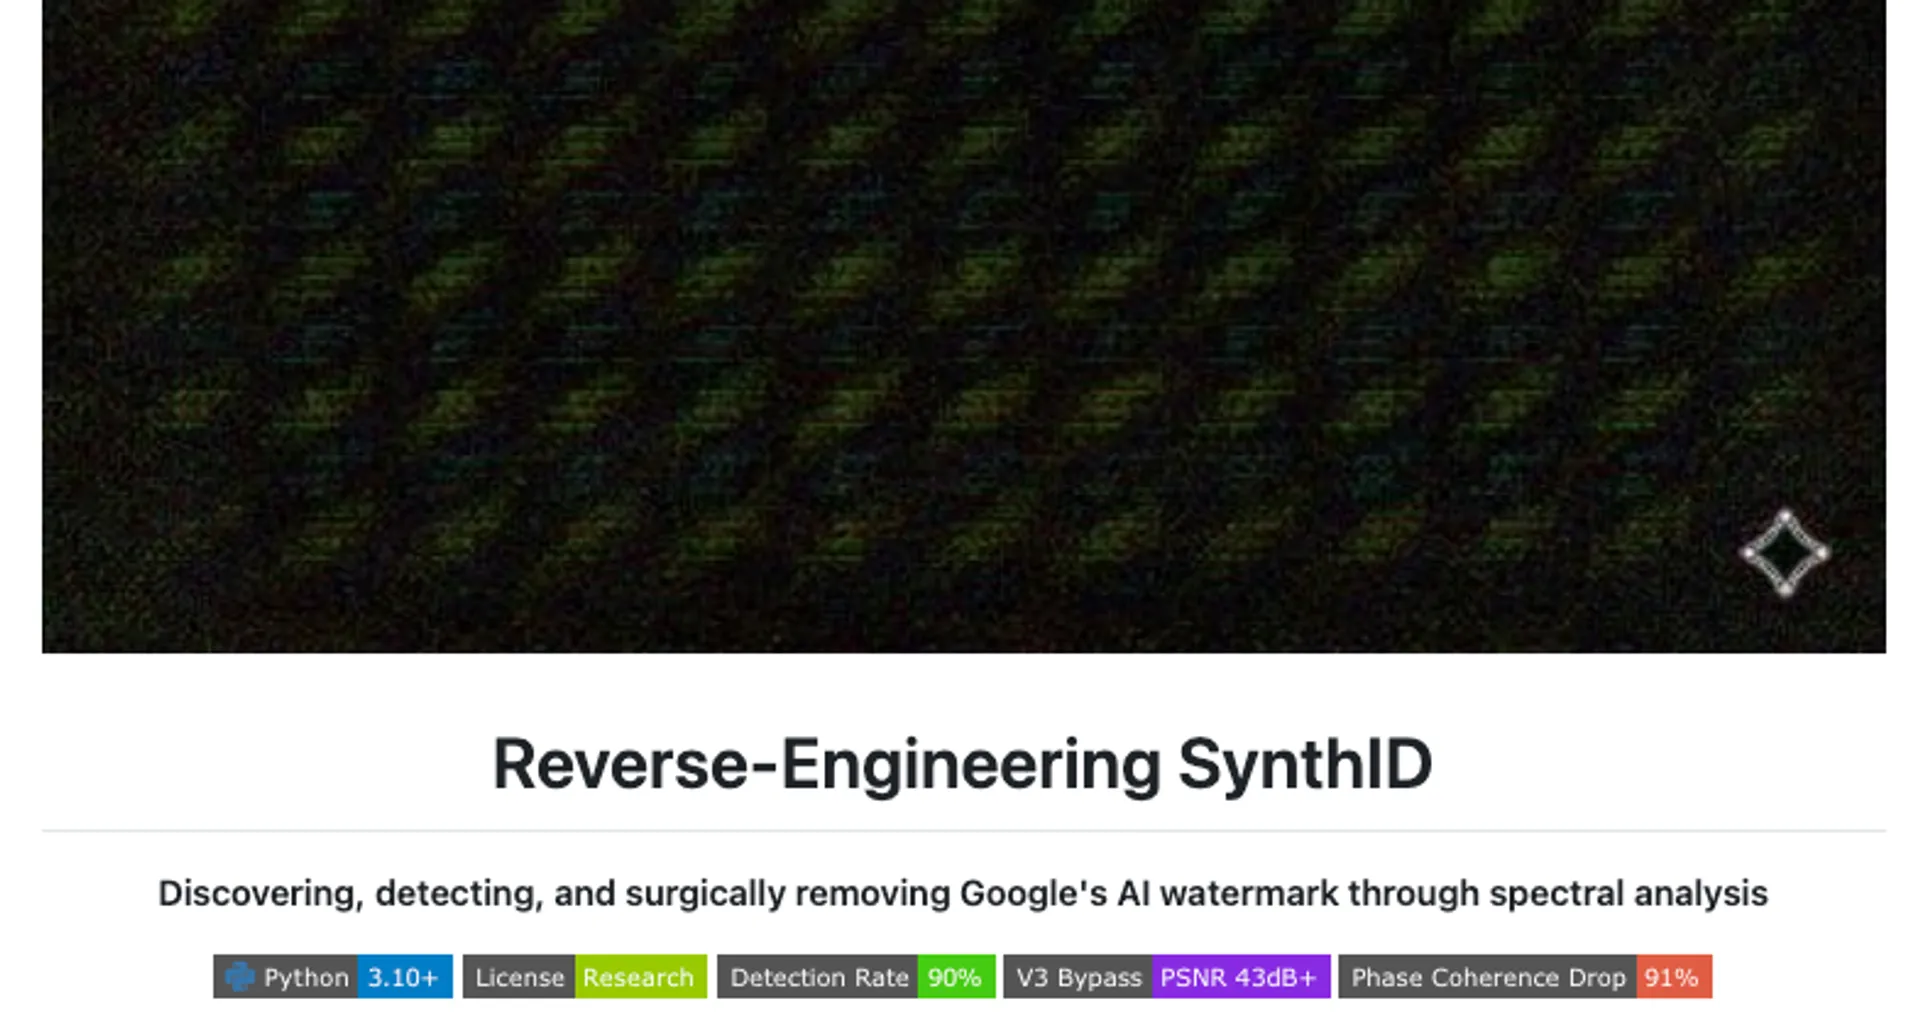Click the V3 Bypass badge label
Screen dimensions: 1920x1032
[1078, 977]
